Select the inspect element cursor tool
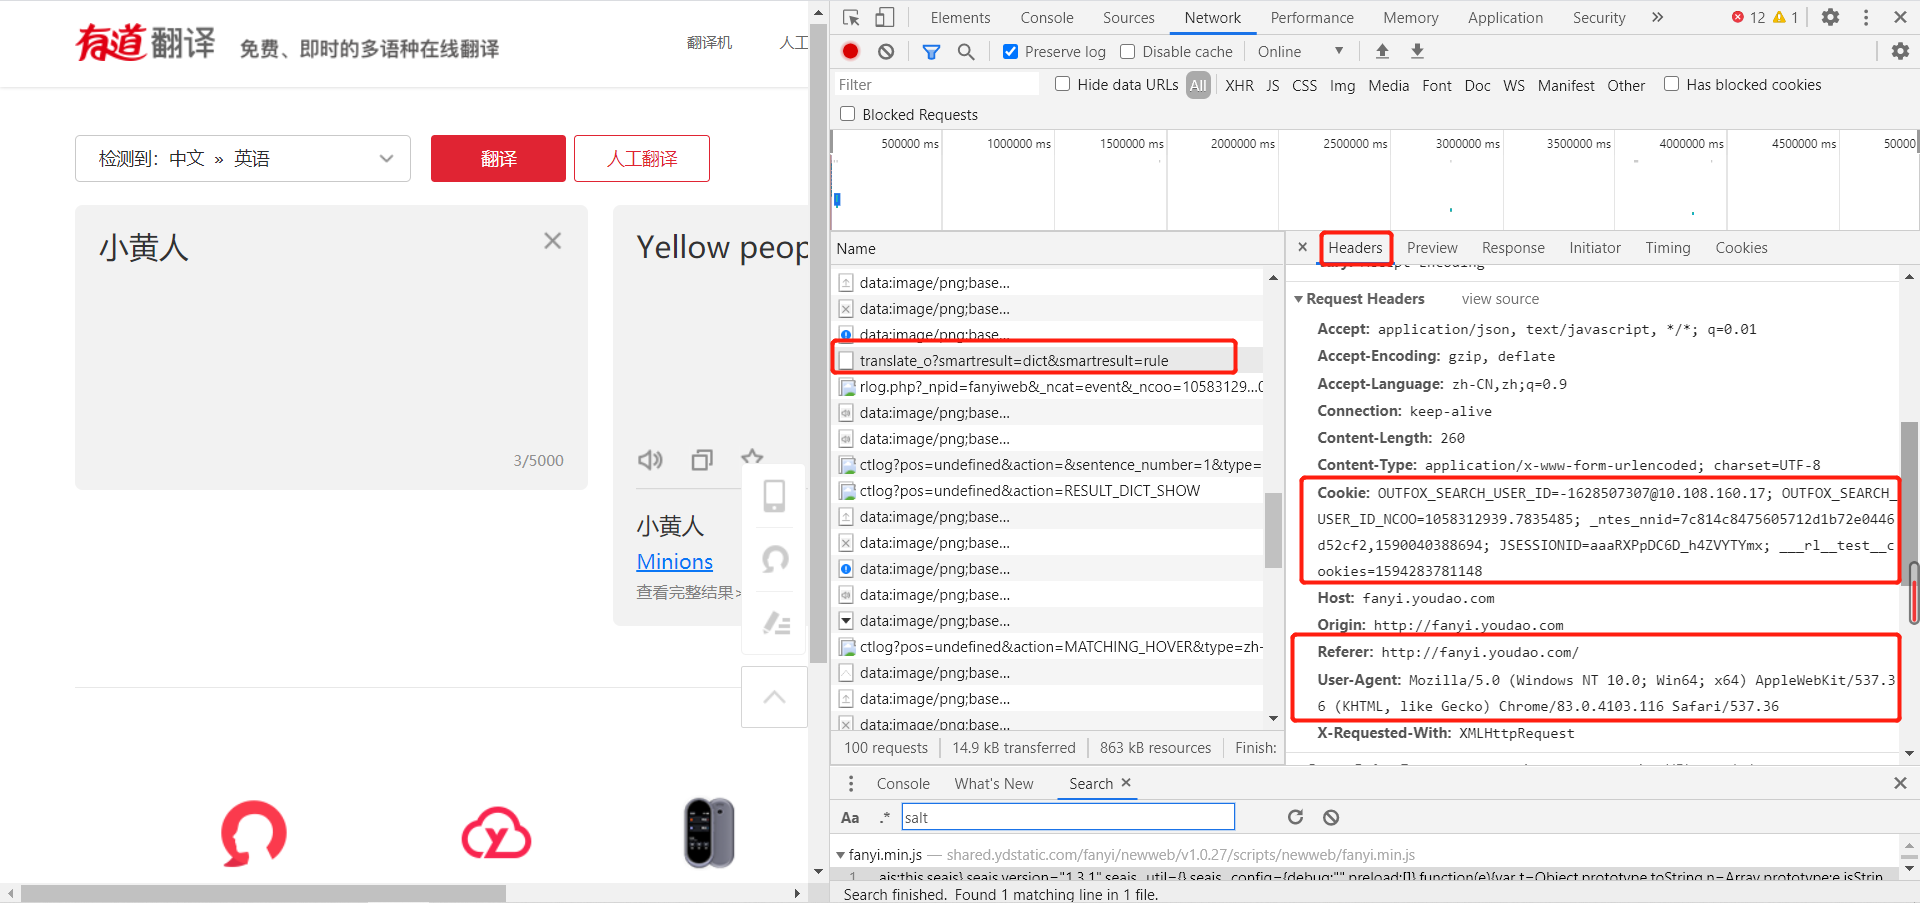 coord(851,17)
